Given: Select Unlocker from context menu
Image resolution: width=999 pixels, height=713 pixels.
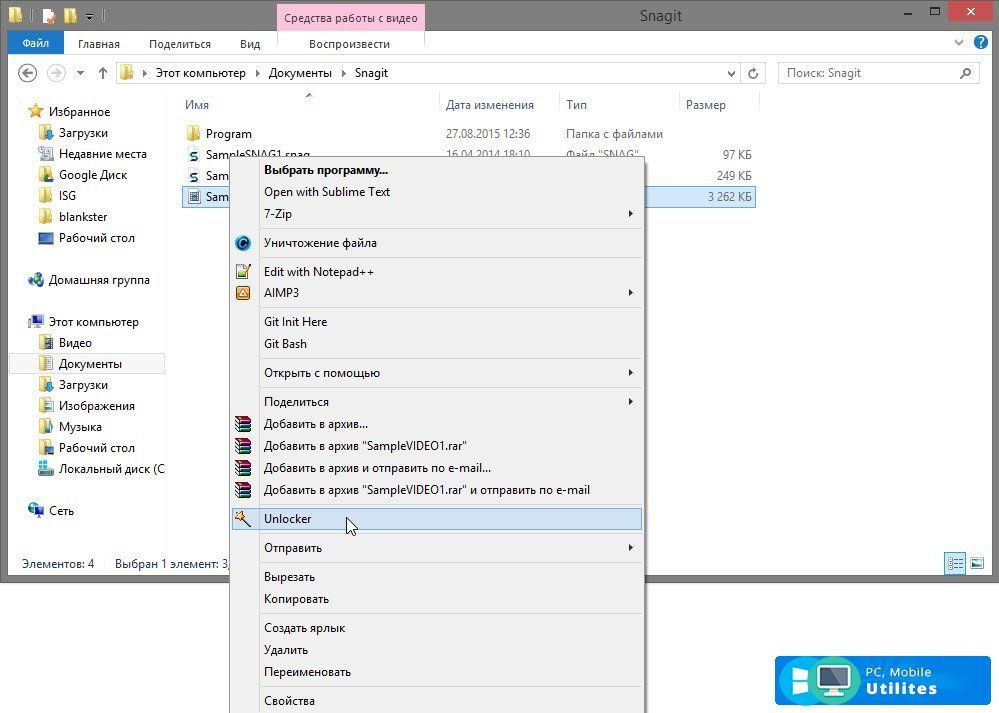Looking at the screenshot, I should click(x=437, y=519).
